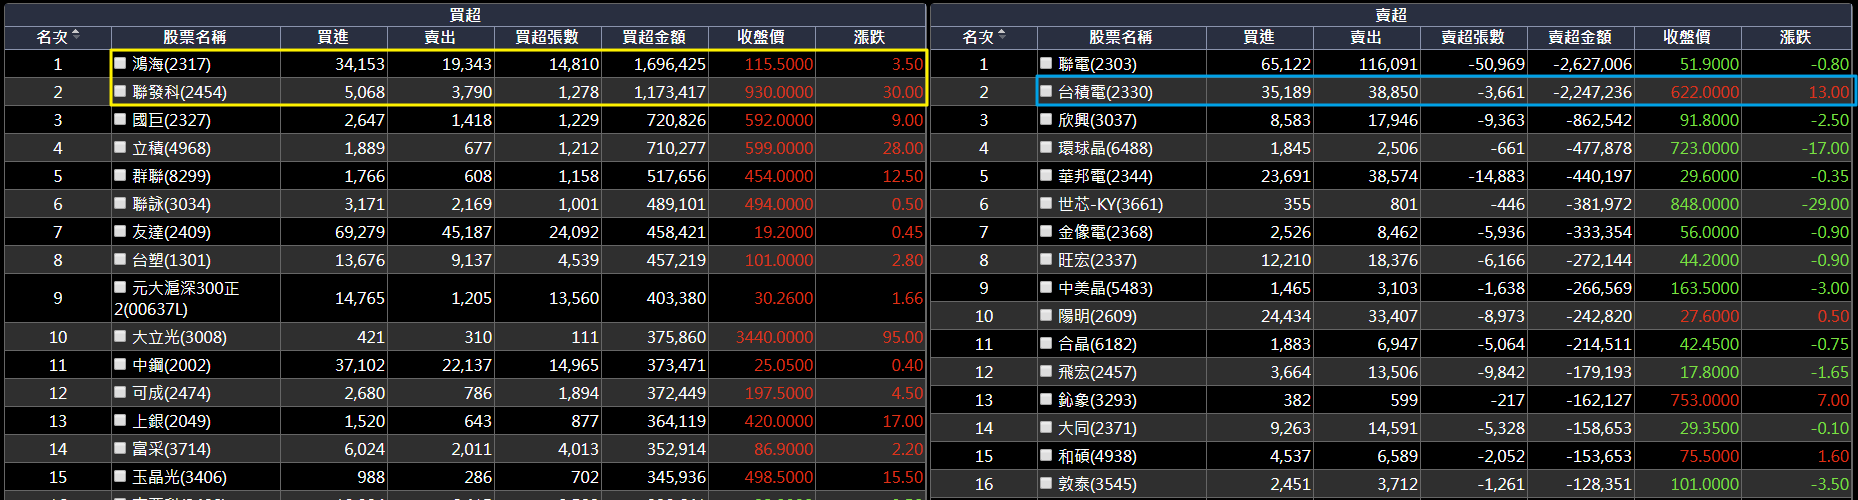The image size is (1858, 500).
Task: Check the 飛宏(2457) checkbox
Action: pyautogui.click(x=1046, y=371)
